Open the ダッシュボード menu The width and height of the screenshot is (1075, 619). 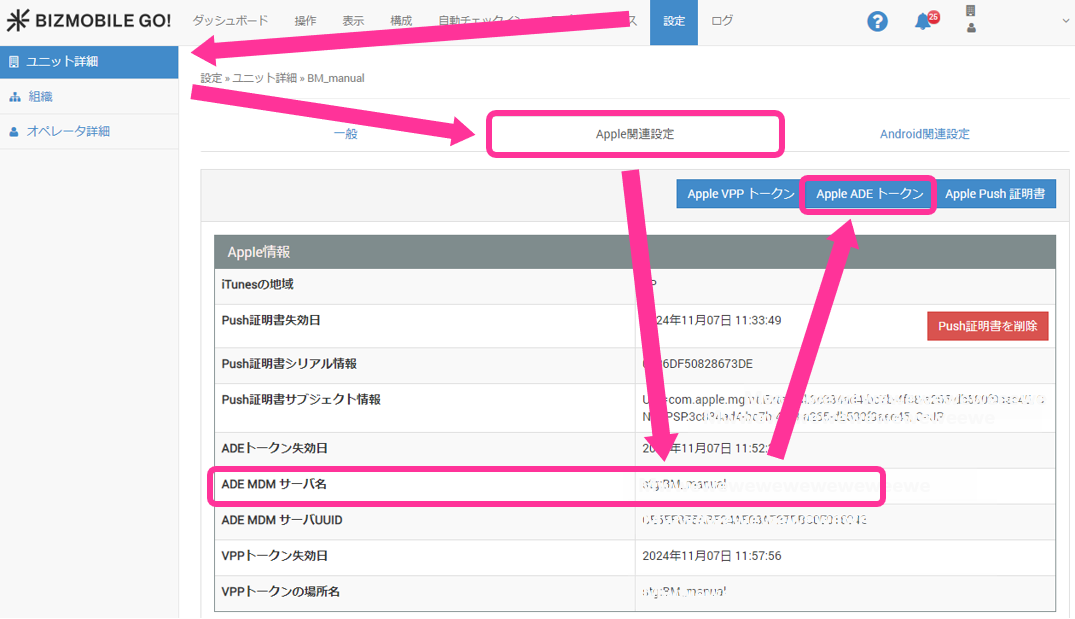click(230, 21)
